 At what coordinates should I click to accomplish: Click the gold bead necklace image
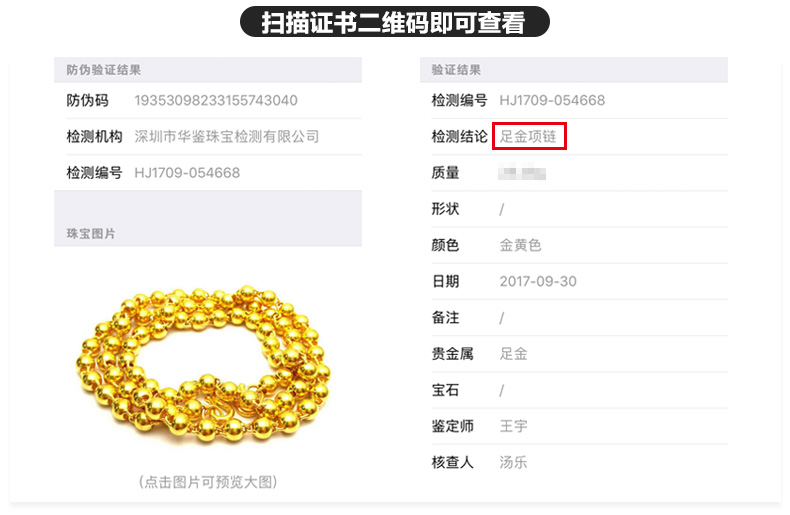204,366
